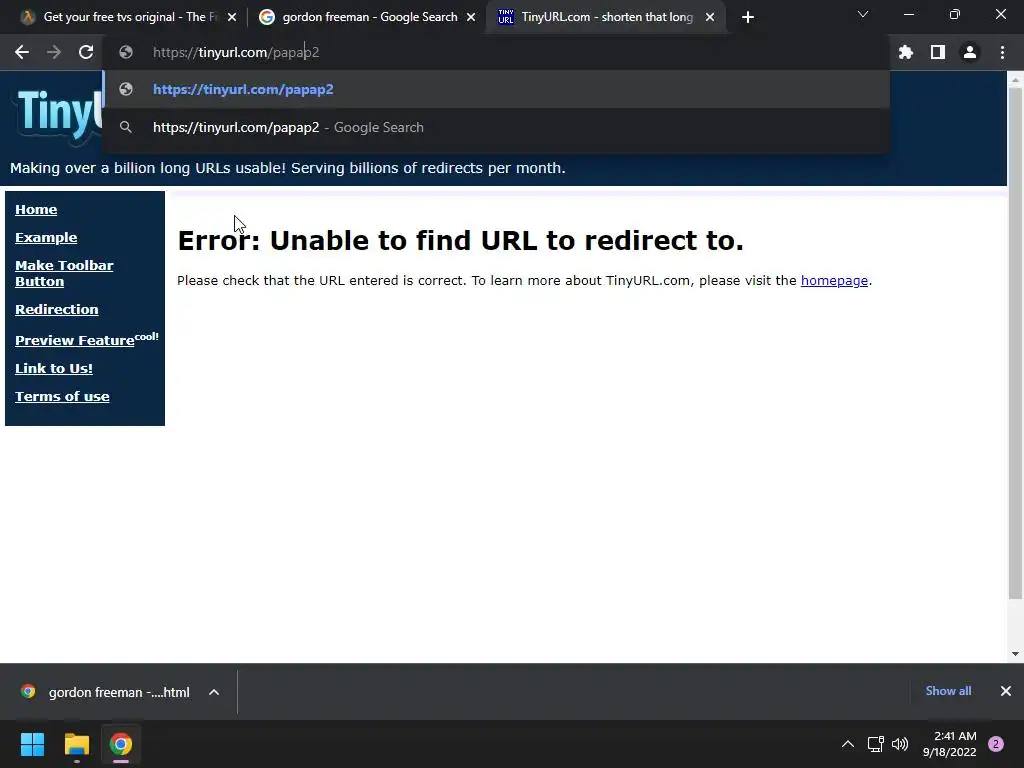The width and height of the screenshot is (1024, 768).
Task: Click the scrollbar up arrow
Action: 1015,80
